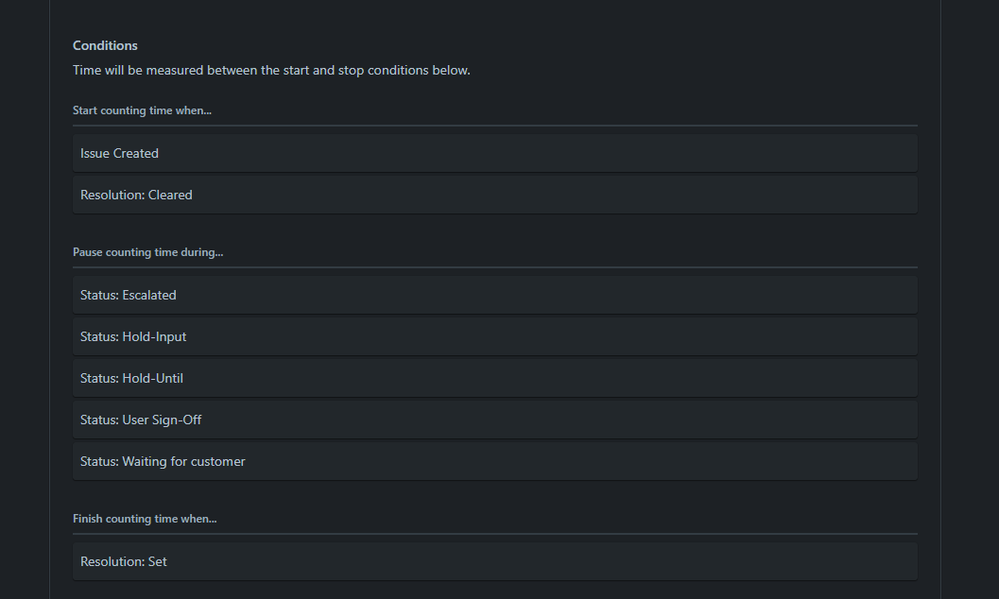Click the time measurement description text
Viewport: 999px width, 599px height.
(x=271, y=70)
